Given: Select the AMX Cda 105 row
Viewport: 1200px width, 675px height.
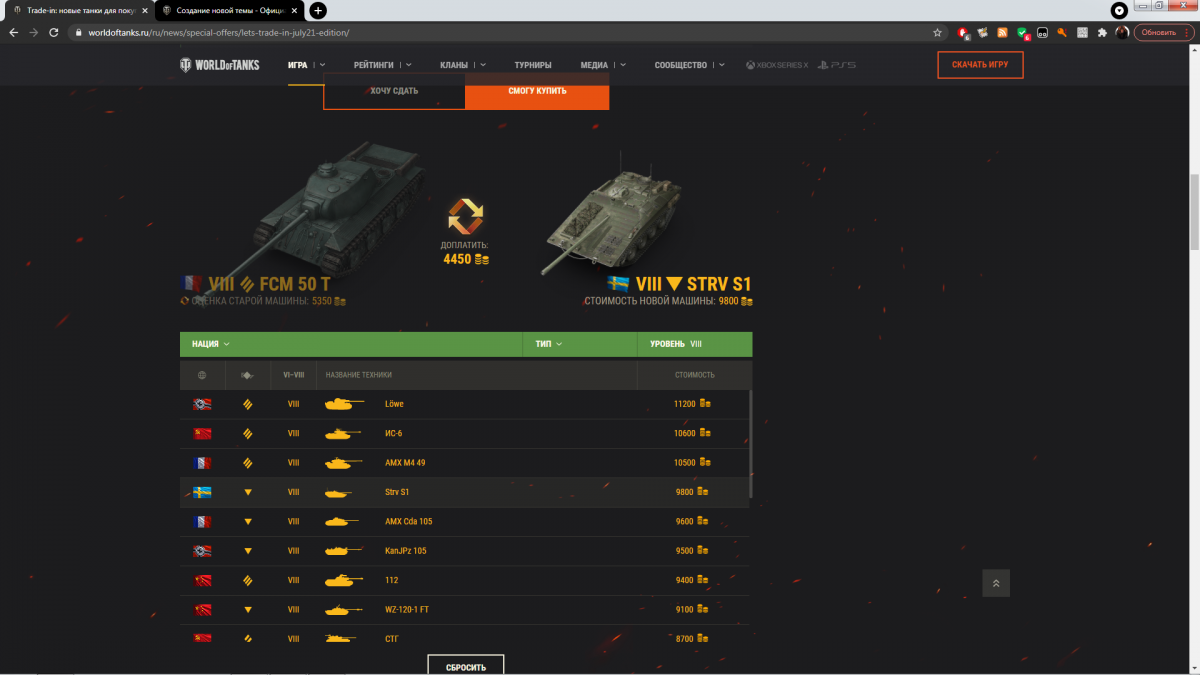Looking at the screenshot, I should (465, 521).
